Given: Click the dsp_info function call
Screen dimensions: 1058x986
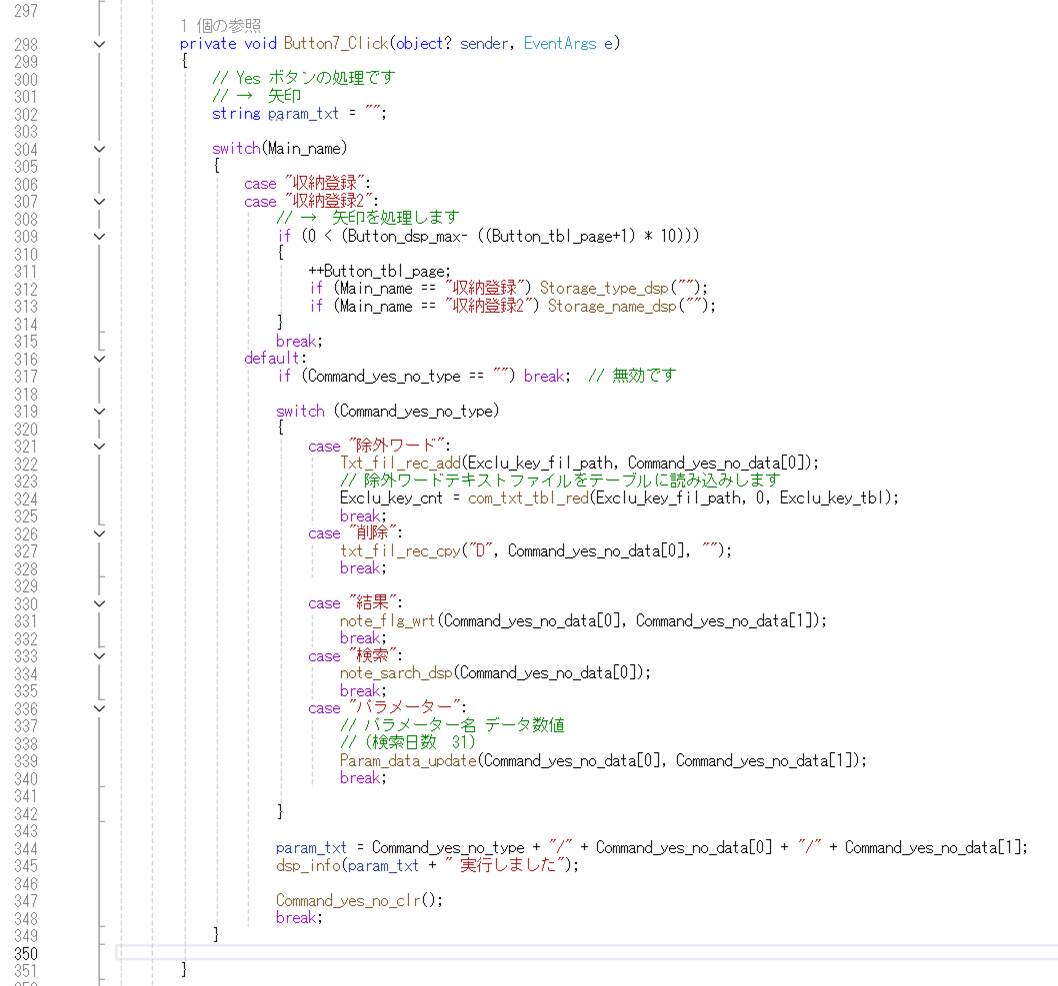Looking at the screenshot, I should [x=307, y=865].
